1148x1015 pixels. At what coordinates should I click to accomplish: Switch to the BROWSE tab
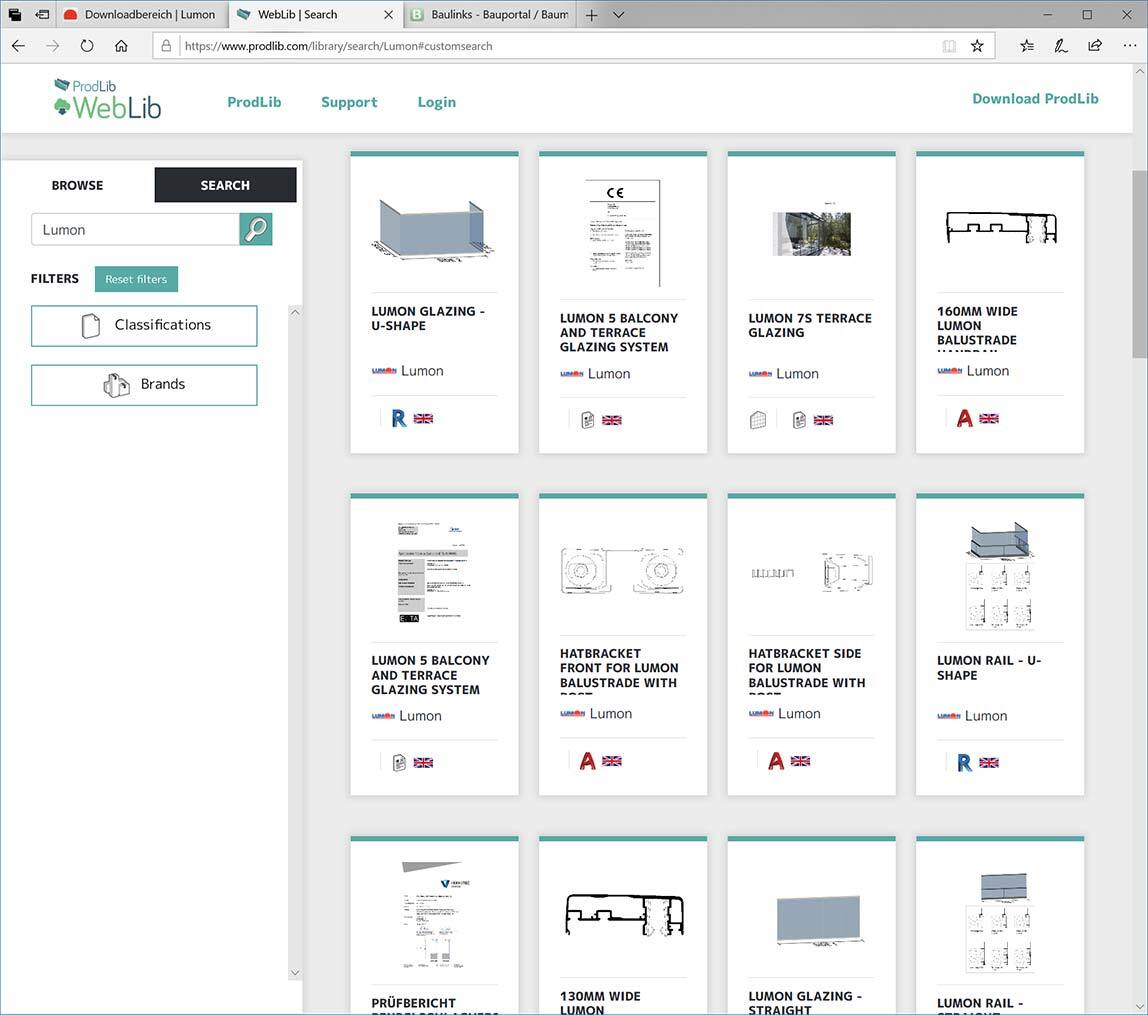[78, 185]
